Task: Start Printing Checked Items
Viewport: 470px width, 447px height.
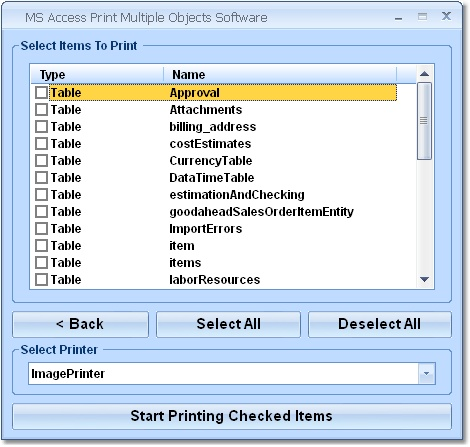Action: pos(232,416)
